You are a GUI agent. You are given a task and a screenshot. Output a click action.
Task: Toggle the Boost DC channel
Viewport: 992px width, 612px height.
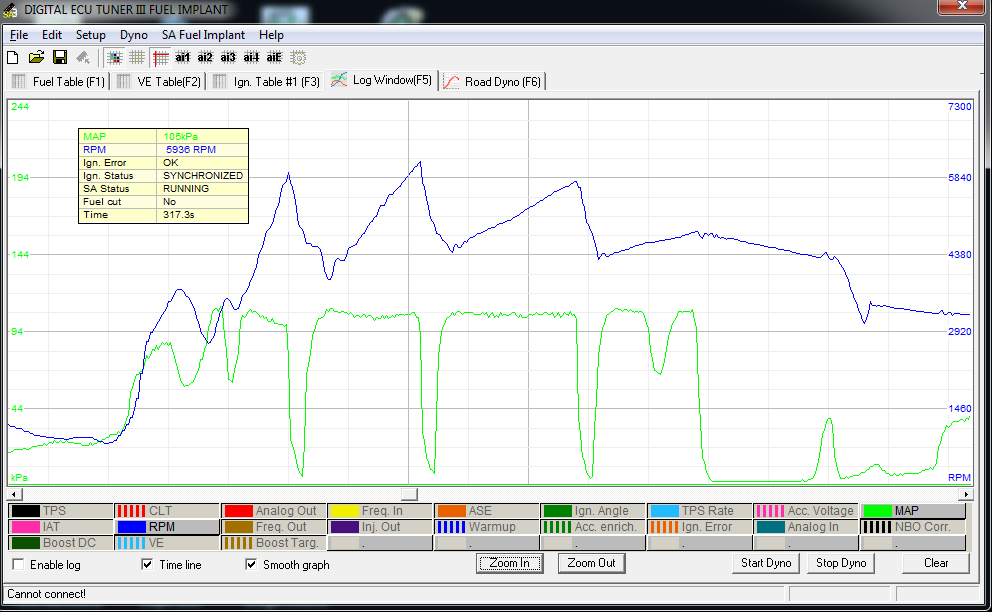(x=61, y=543)
